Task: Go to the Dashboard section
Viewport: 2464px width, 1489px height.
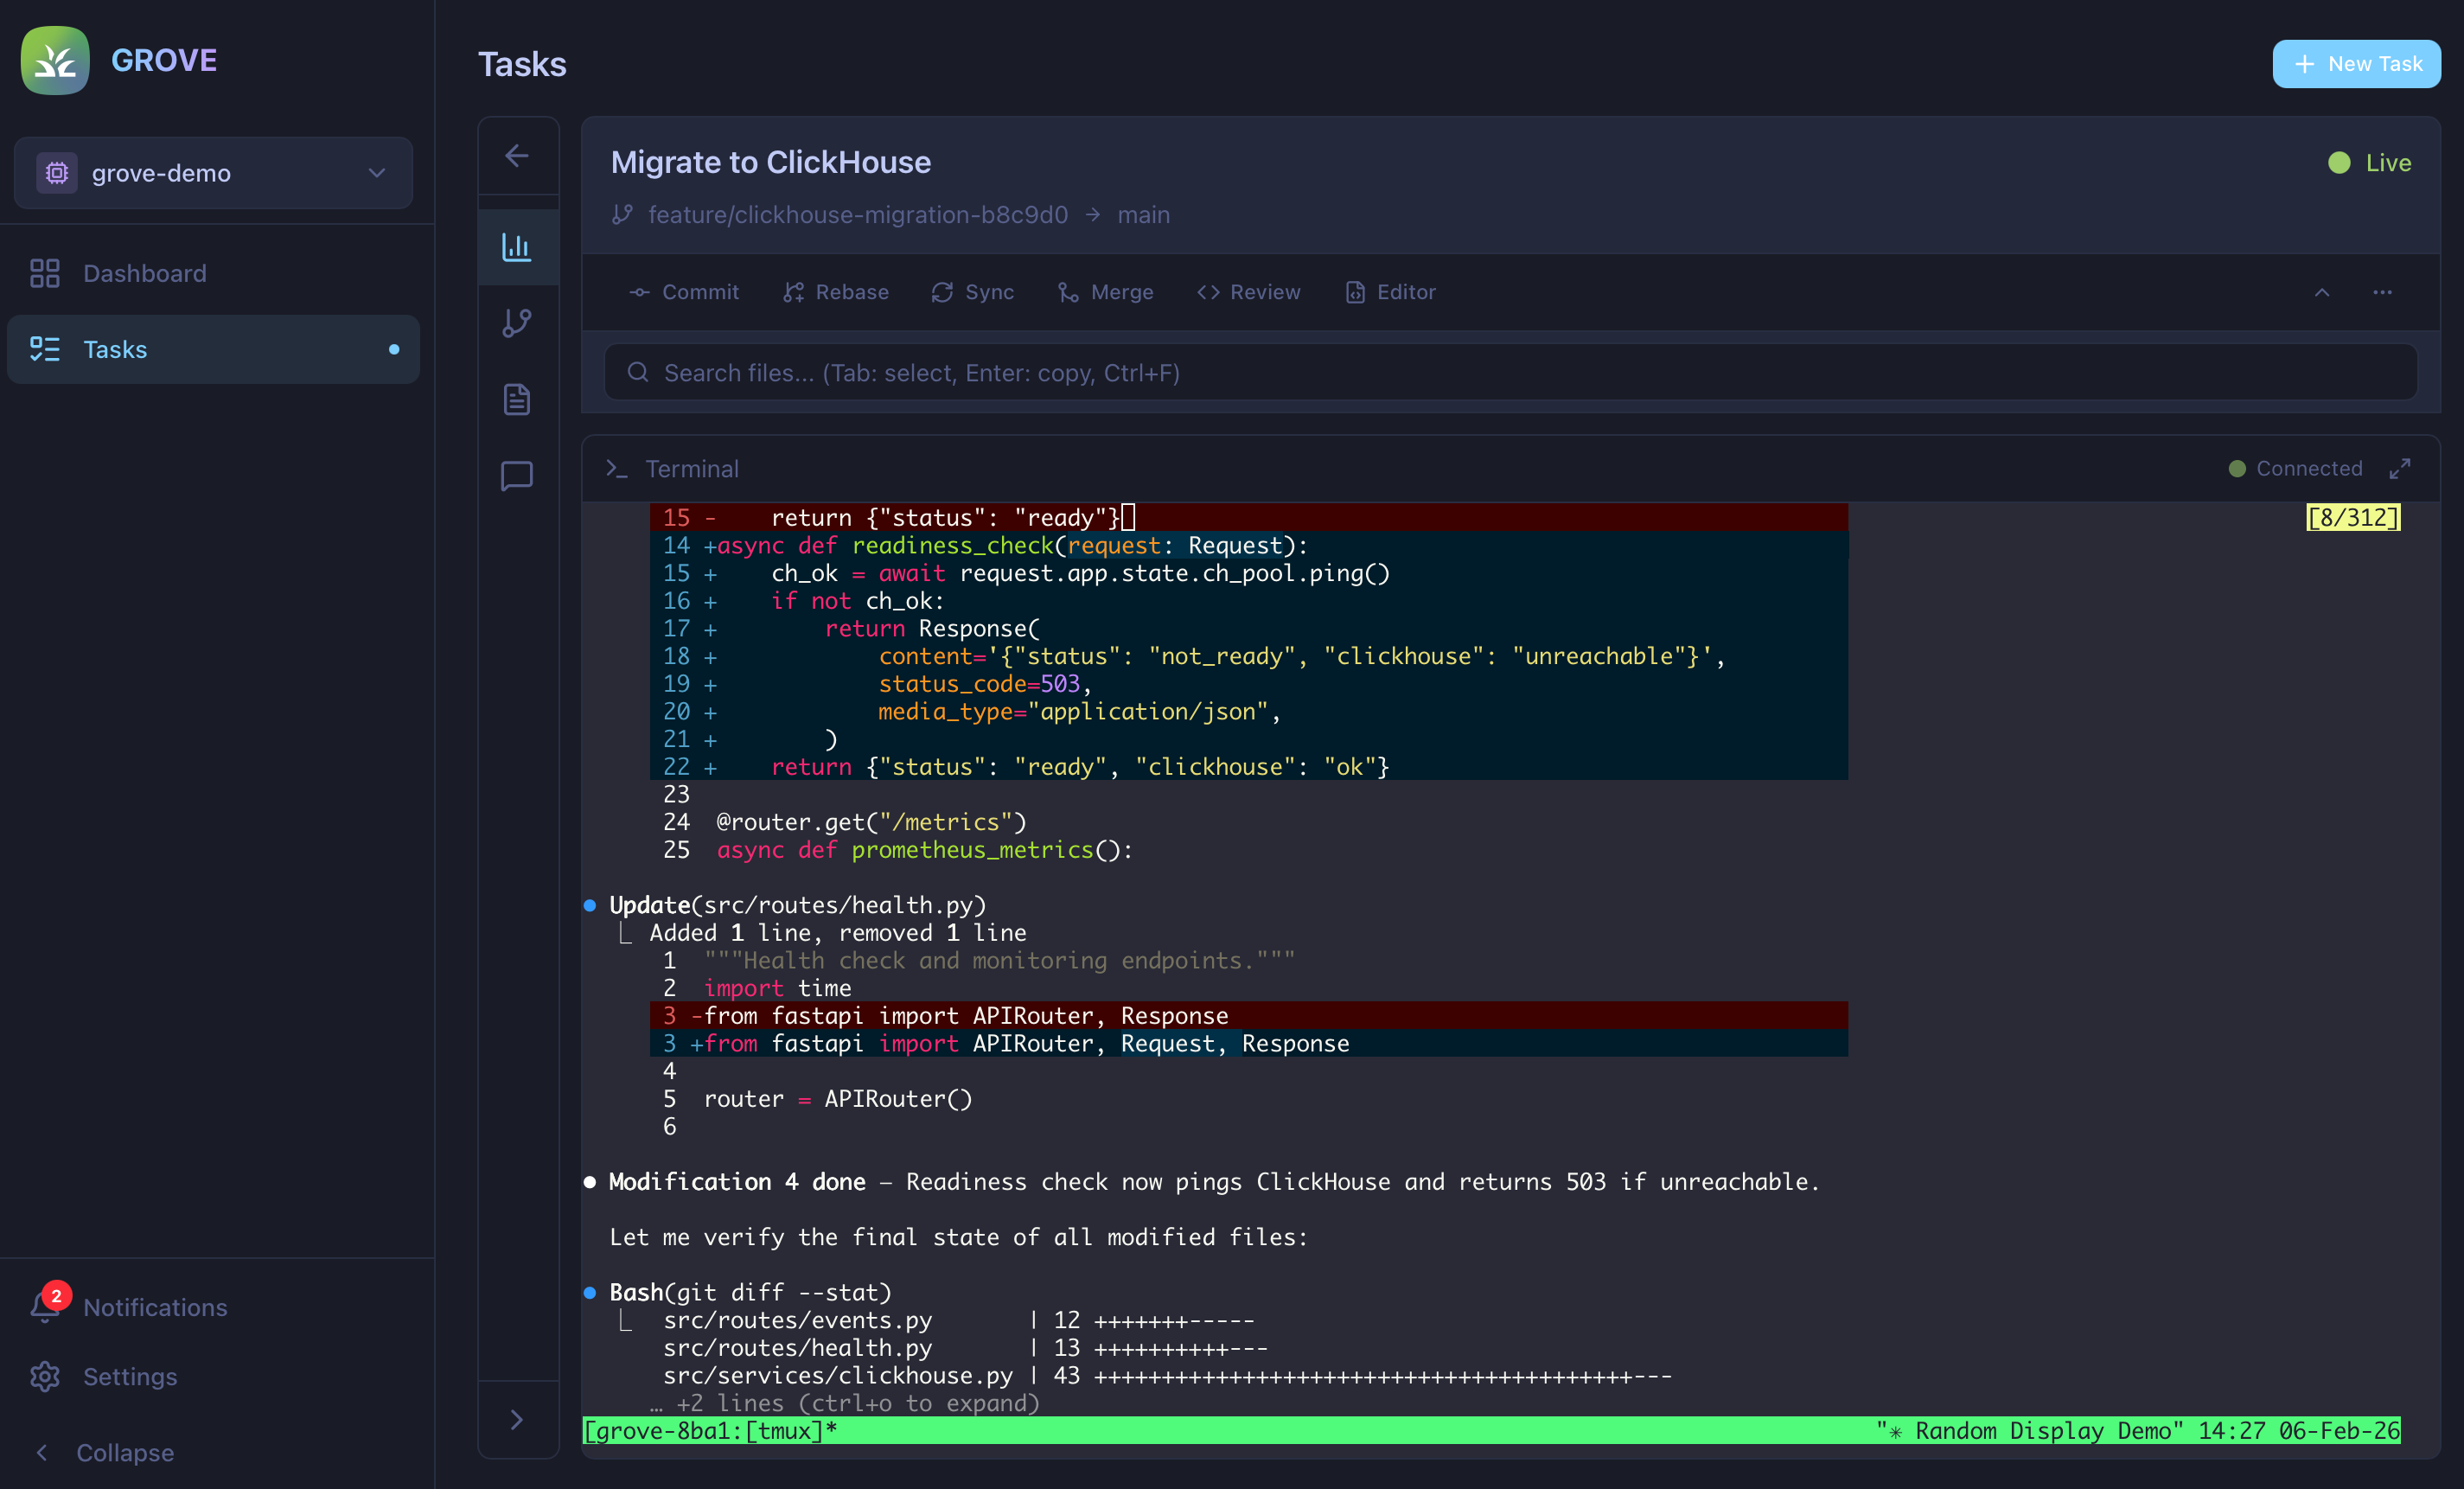Action: tap(144, 272)
